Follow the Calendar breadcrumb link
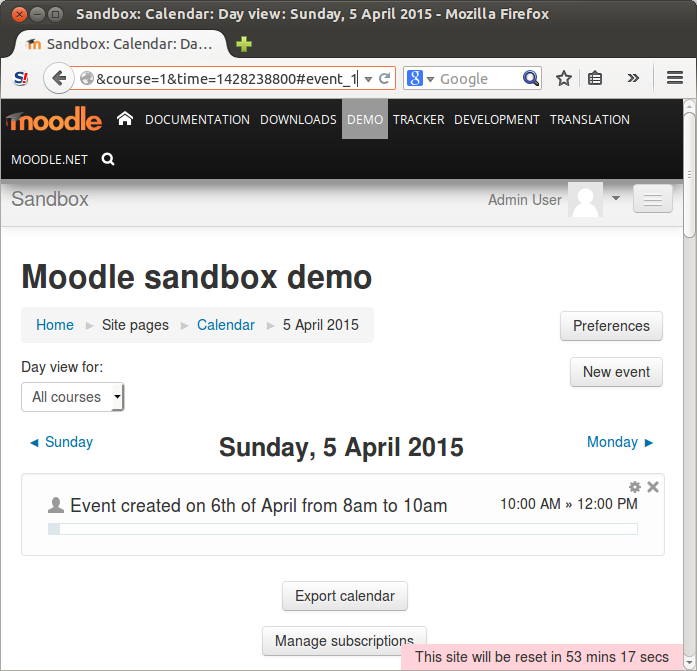This screenshot has height=671, width=697. 226,325
